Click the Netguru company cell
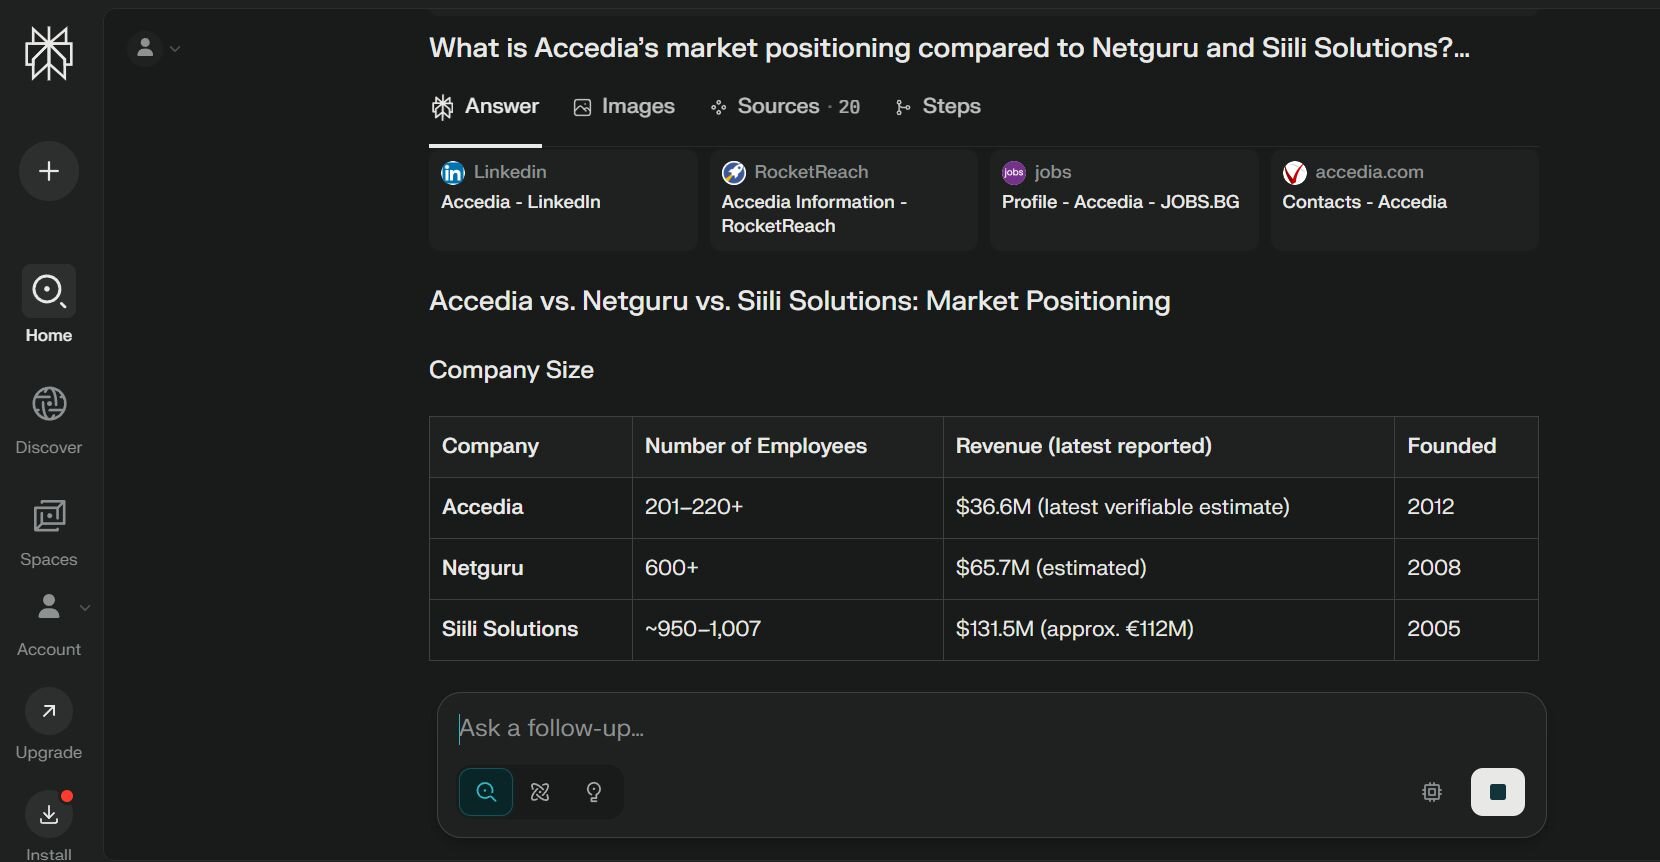 (x=531, y=568)
